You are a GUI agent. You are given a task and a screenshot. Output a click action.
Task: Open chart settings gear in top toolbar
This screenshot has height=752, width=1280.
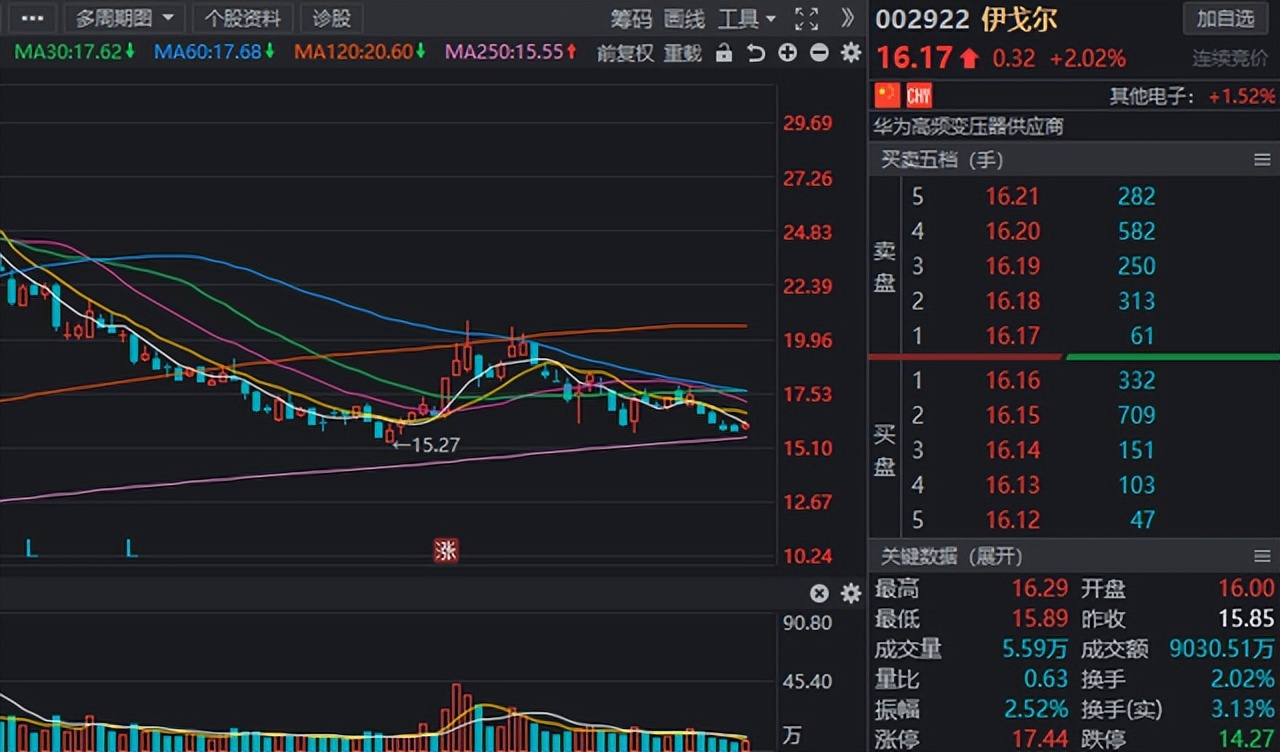tap(851, 53)
